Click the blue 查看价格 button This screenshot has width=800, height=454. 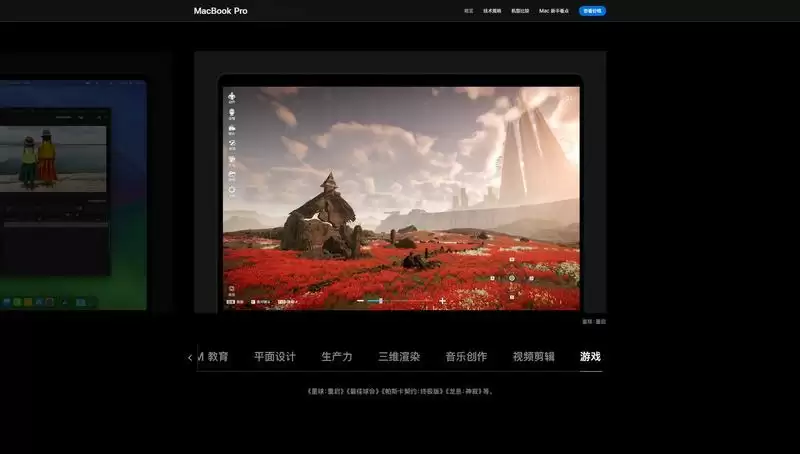pyautogui.click(x=592, y=11)
